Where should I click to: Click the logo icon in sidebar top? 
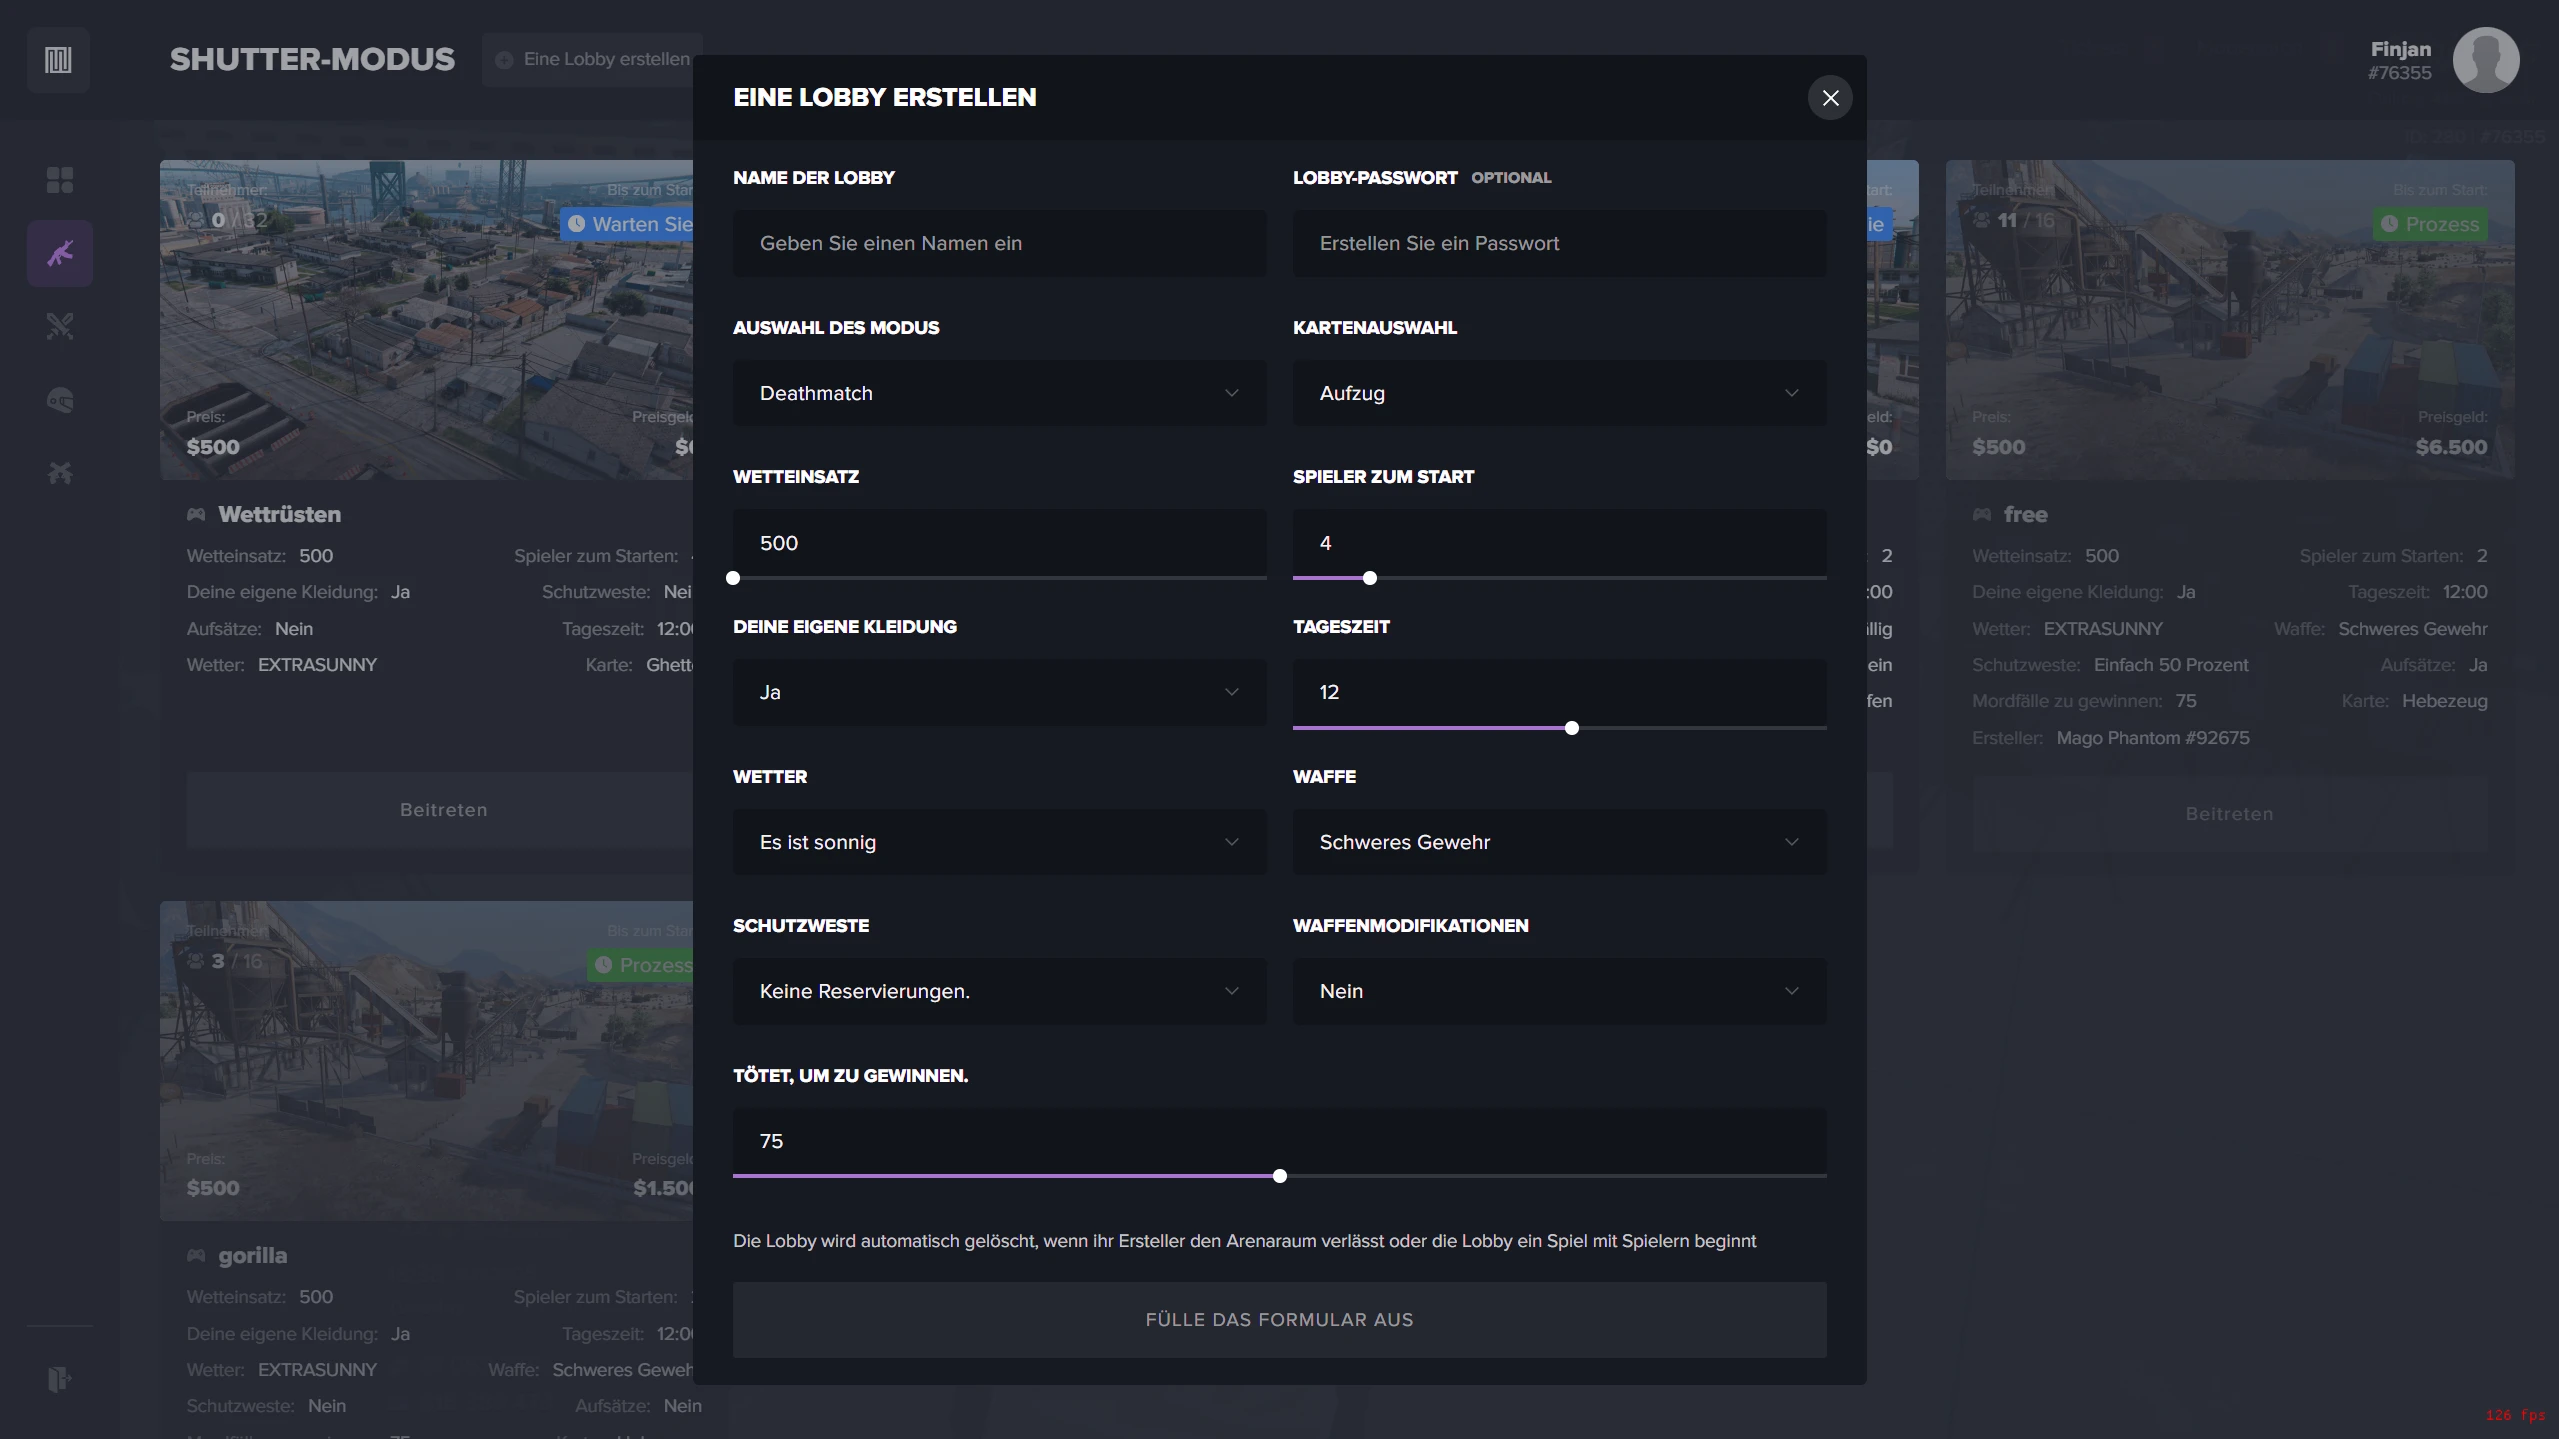(58, 60)
